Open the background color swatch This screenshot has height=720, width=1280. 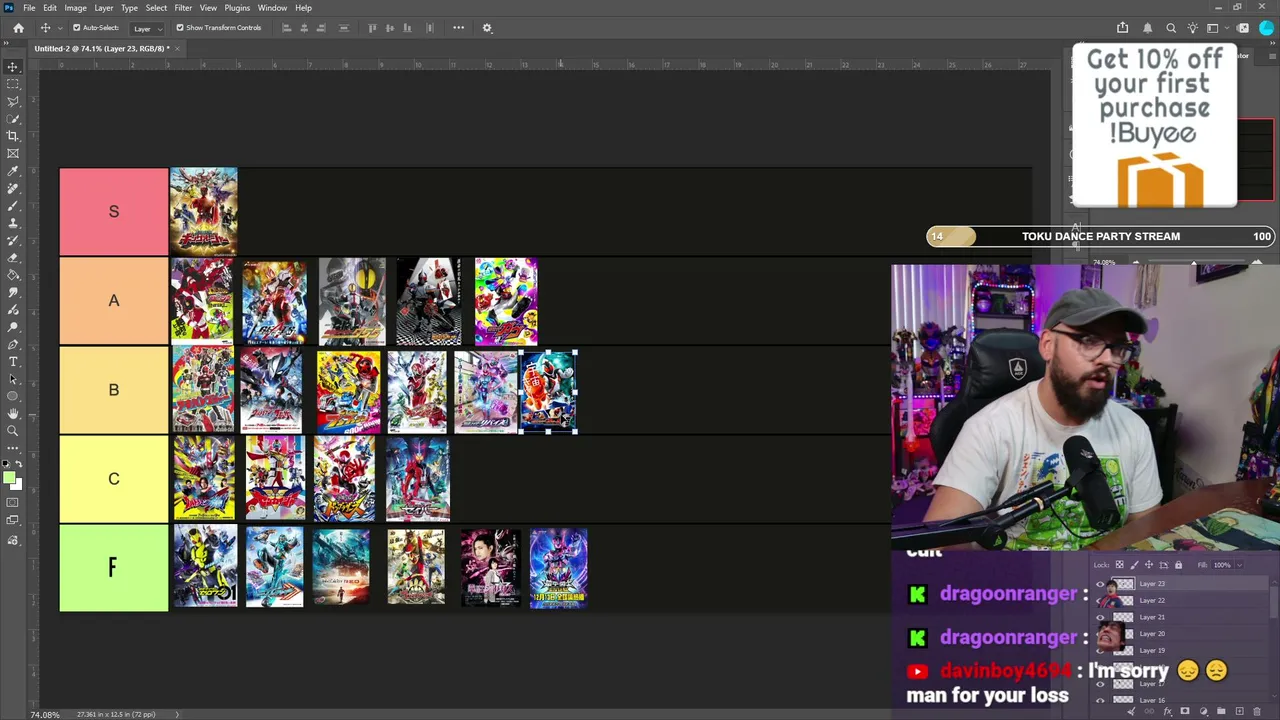tap(15, 483)
